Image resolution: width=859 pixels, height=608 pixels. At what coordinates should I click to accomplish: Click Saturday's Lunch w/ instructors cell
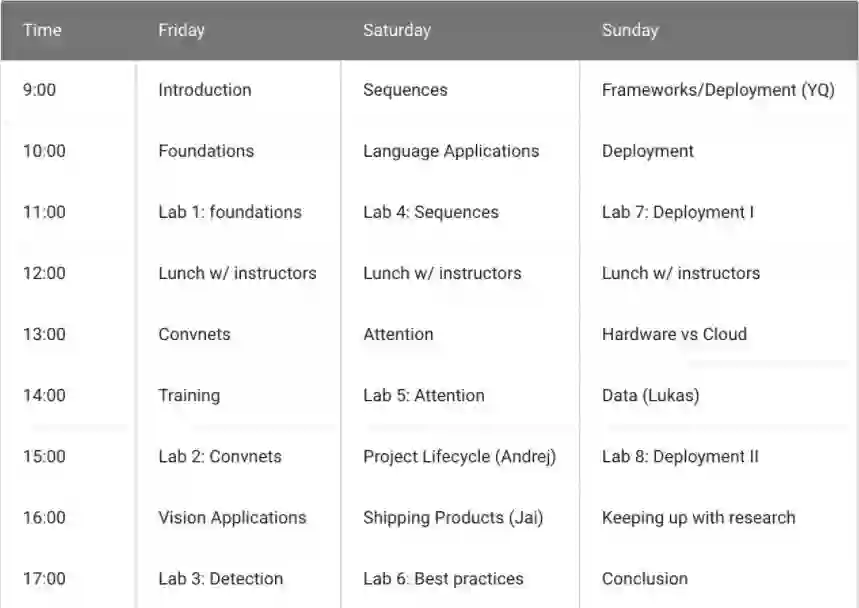tap(441, 273)
